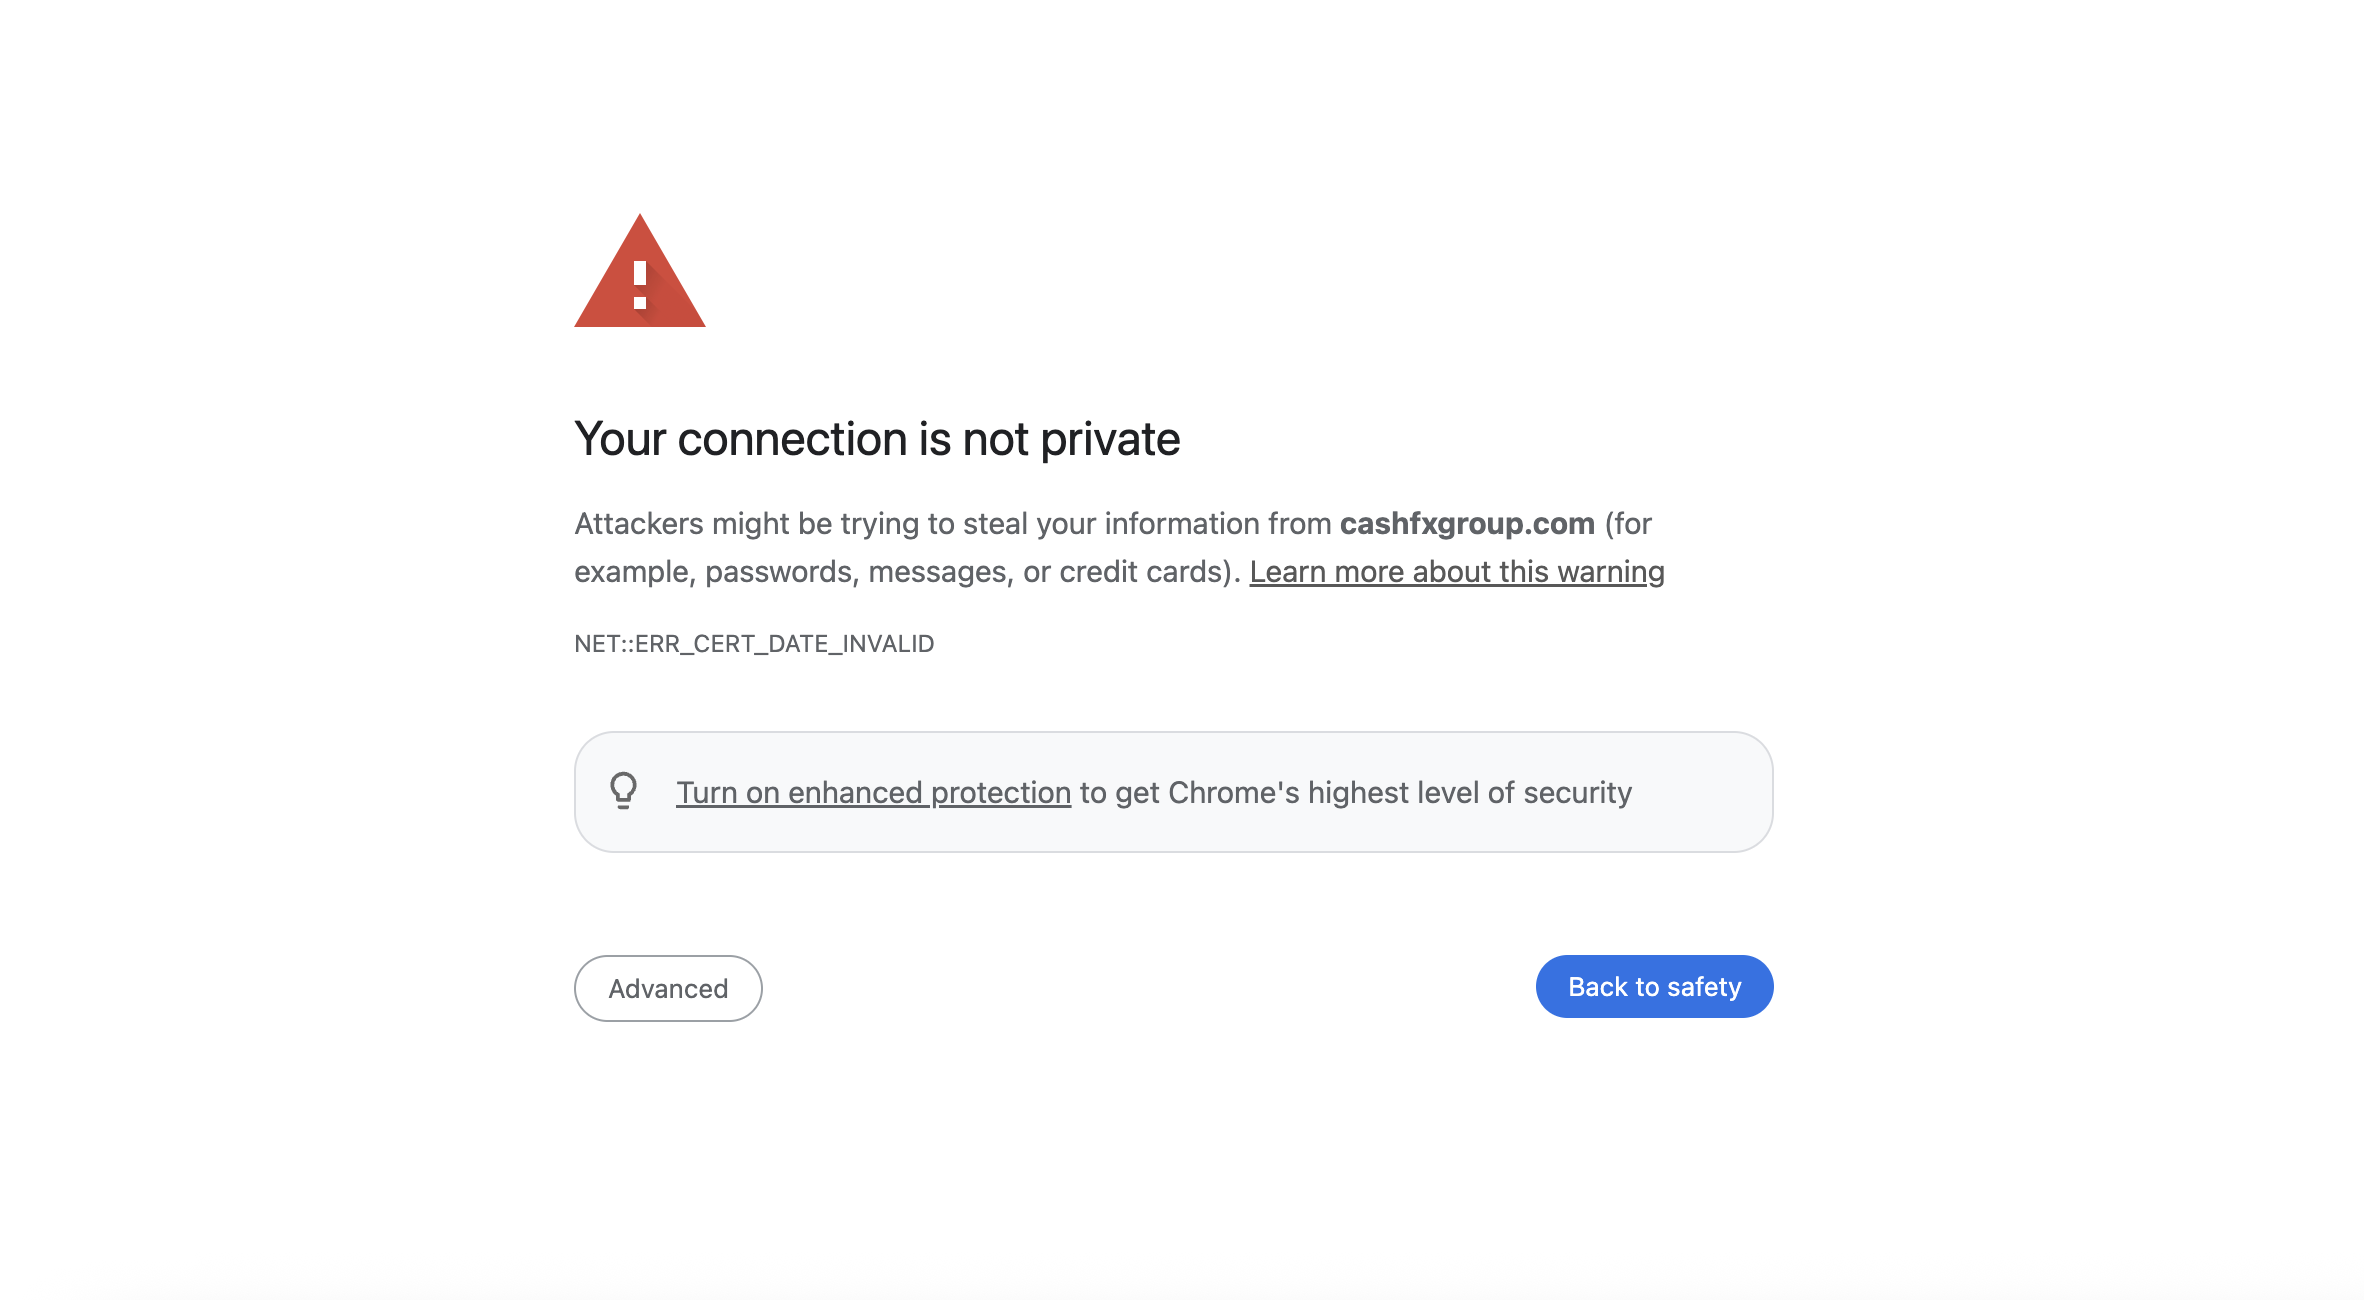Open the Advanced options
This screenshot has width=2364, height=1300.
(x=668, y=988)
